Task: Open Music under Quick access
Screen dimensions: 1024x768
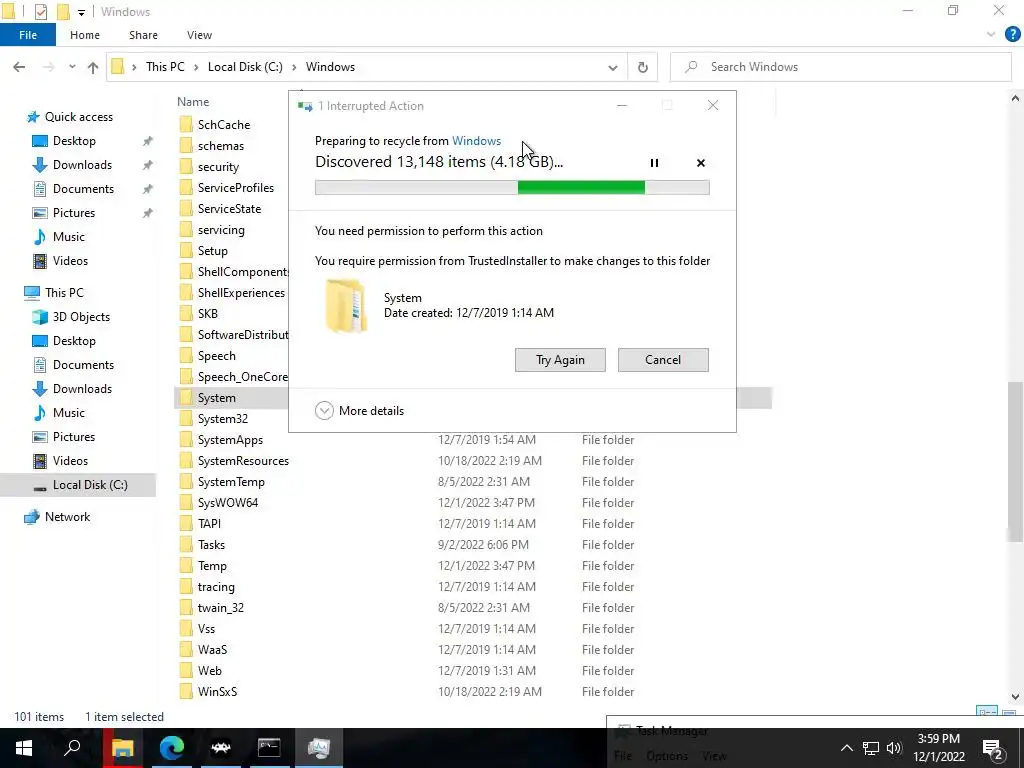Action: (x=69, y=237)
